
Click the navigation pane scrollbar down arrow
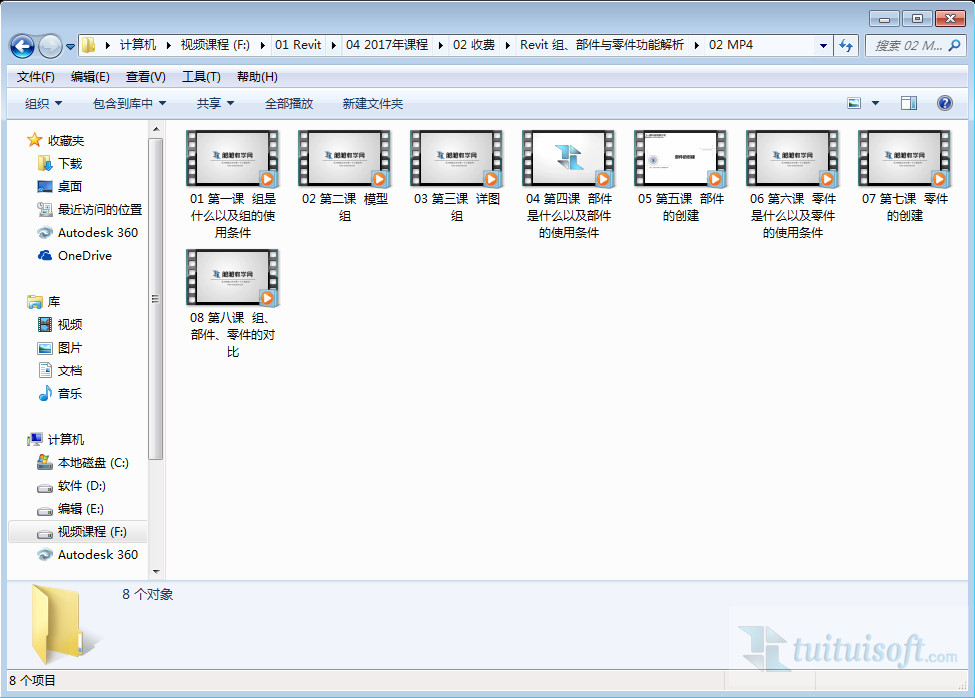click(x=156, y=572)
